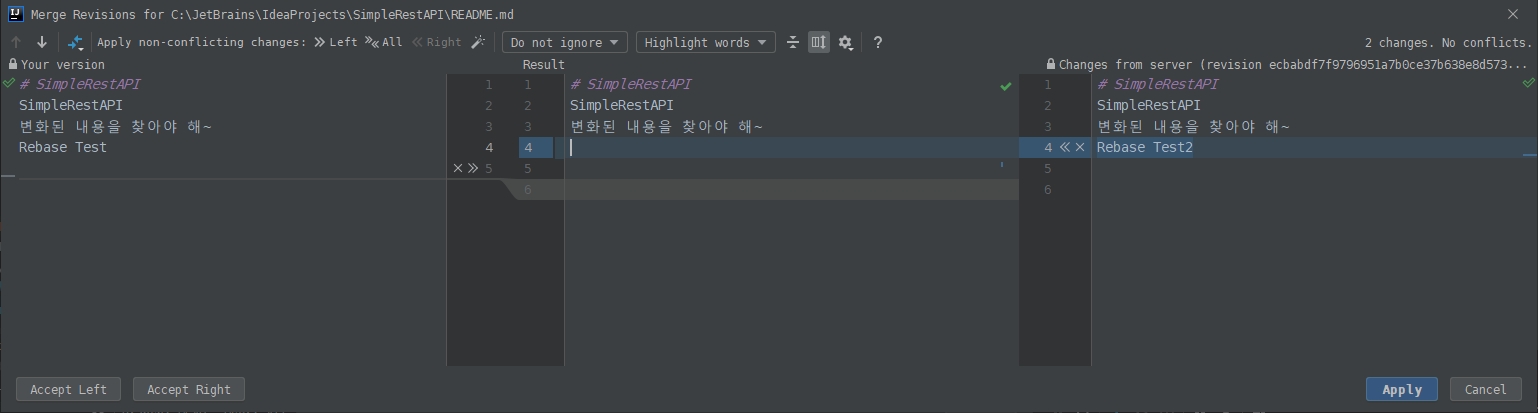Click 'Rebase Test' in Your version

pyautogui.click(x=63, y=147)
